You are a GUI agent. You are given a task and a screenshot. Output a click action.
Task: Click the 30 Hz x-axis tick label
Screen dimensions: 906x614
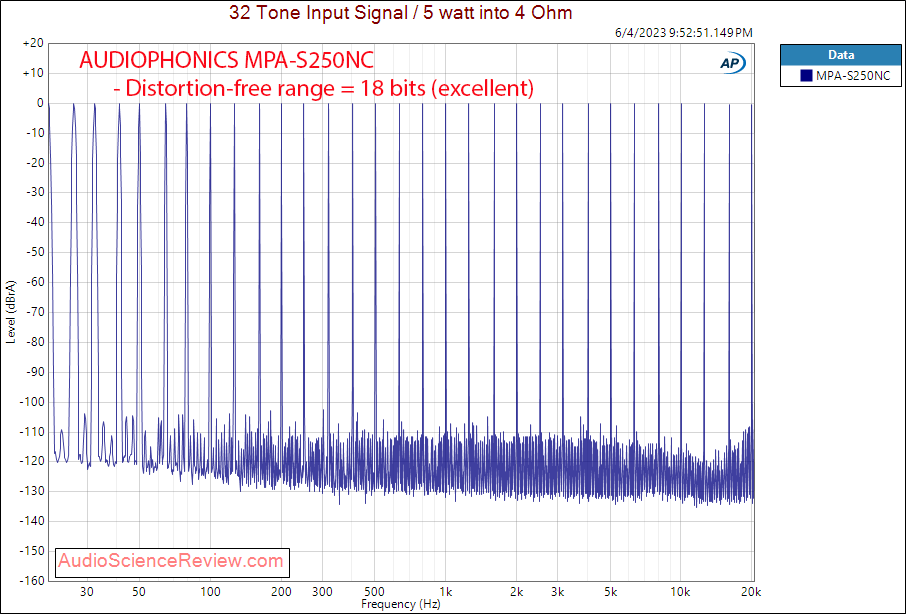click(87, 592)
